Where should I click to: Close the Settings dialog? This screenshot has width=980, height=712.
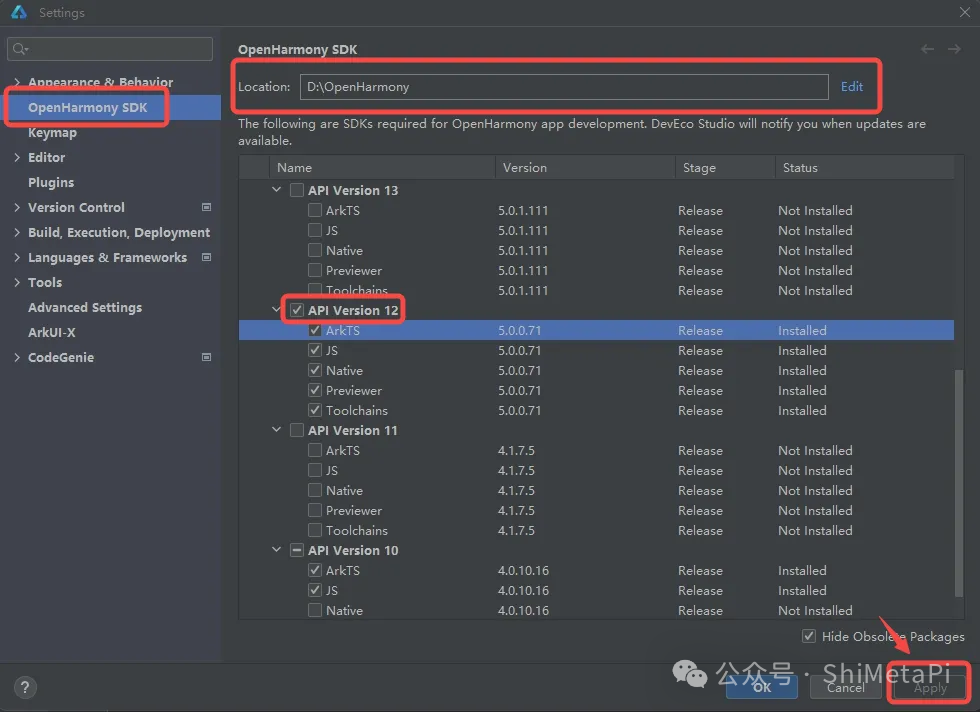pos(965,12)
